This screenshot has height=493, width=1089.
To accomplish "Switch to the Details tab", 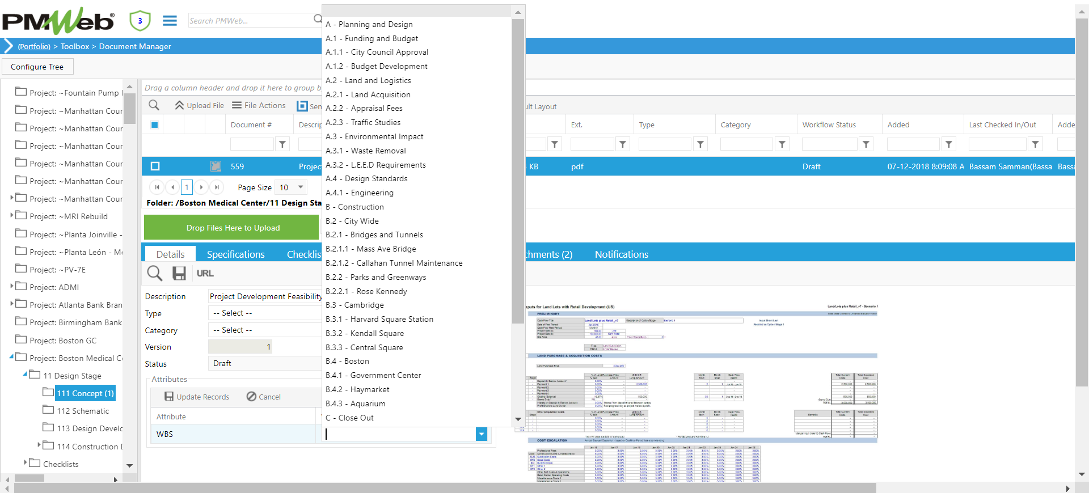I will pyautogui.click(x=169, y=254).
